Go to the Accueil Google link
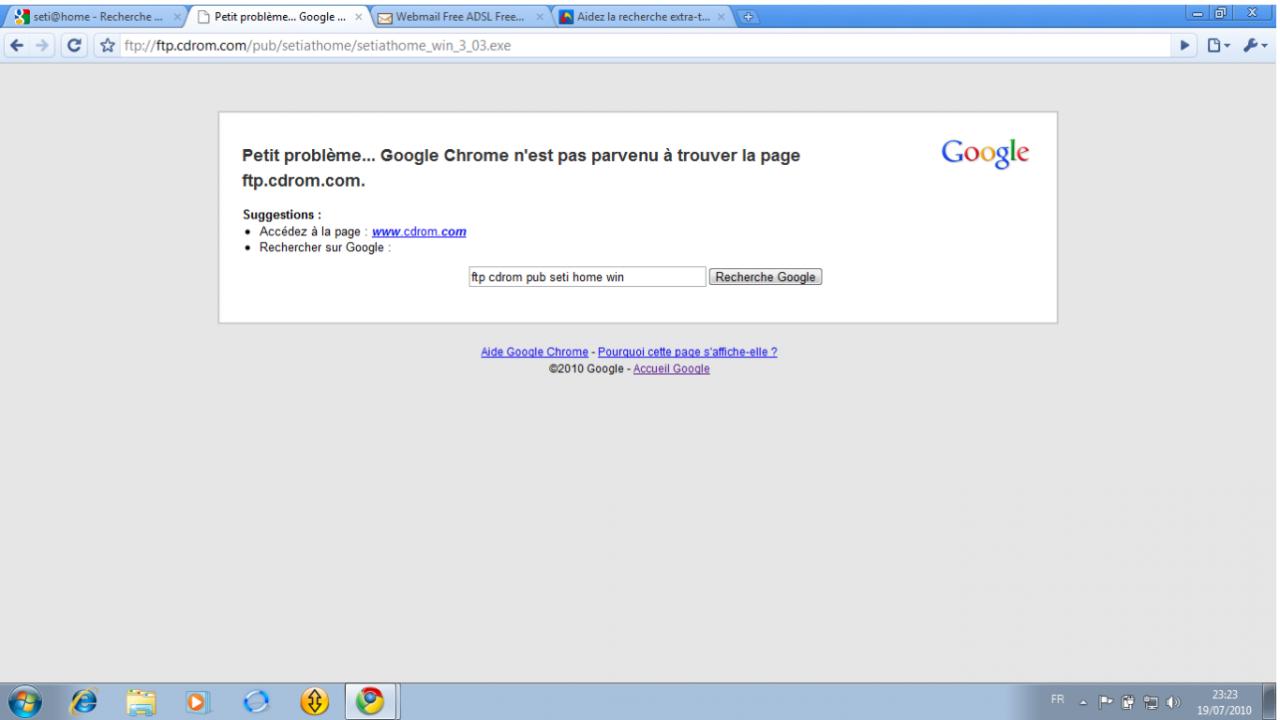This screenshot has width=1280, height=720. pyautogui.click(x=671, y=369)
